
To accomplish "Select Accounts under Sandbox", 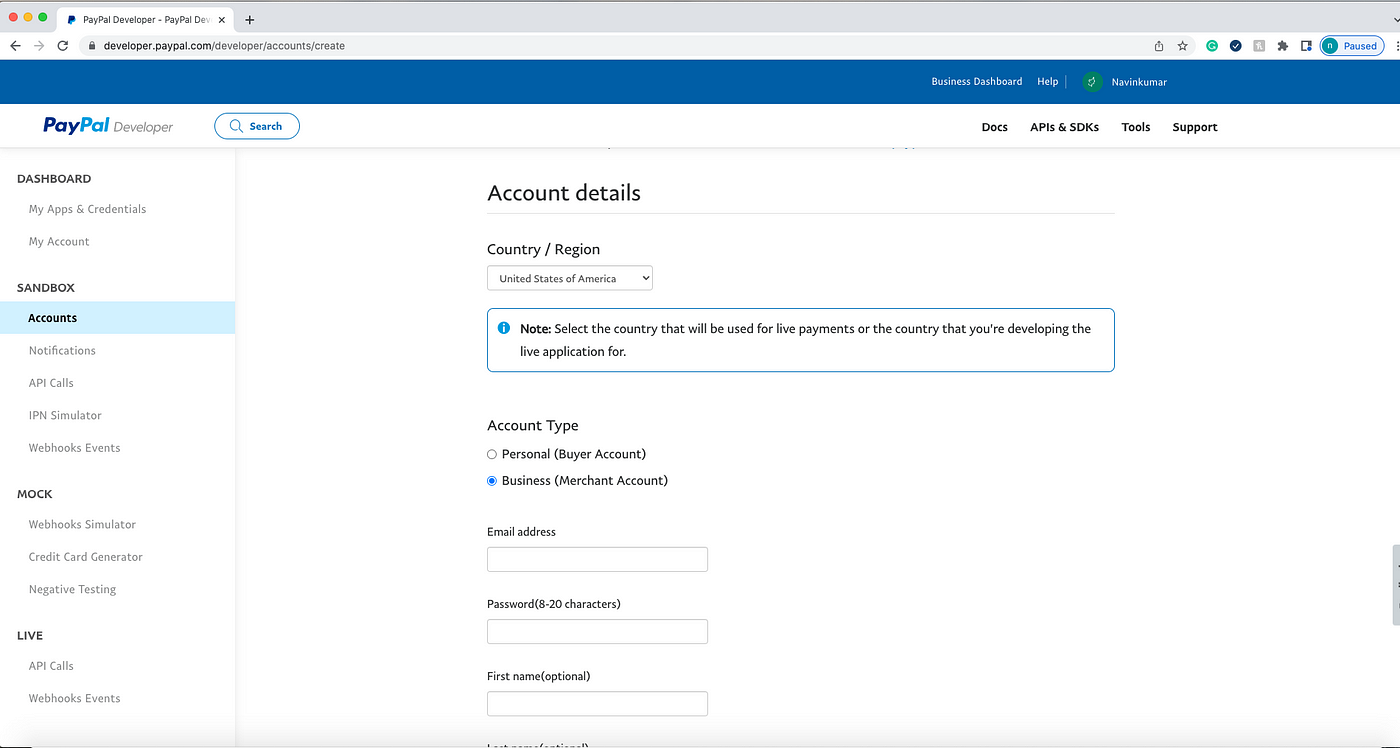I will pos(117,318).
